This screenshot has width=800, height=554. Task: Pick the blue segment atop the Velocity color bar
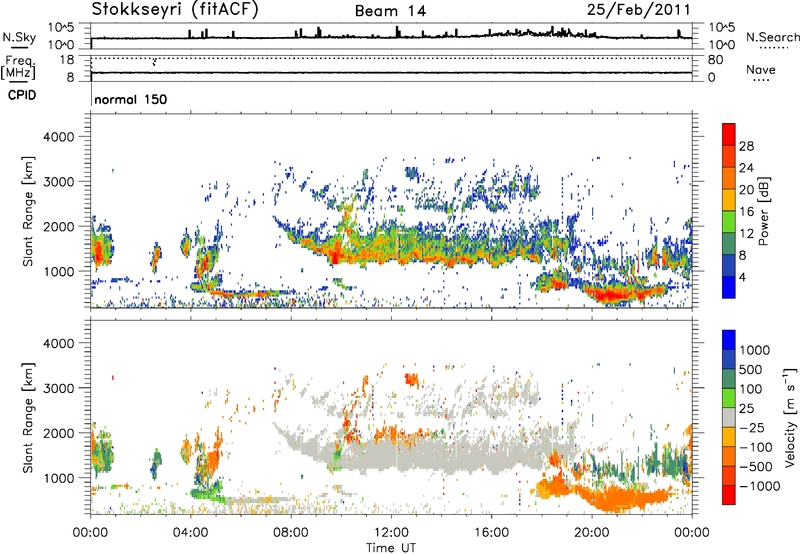729,340
